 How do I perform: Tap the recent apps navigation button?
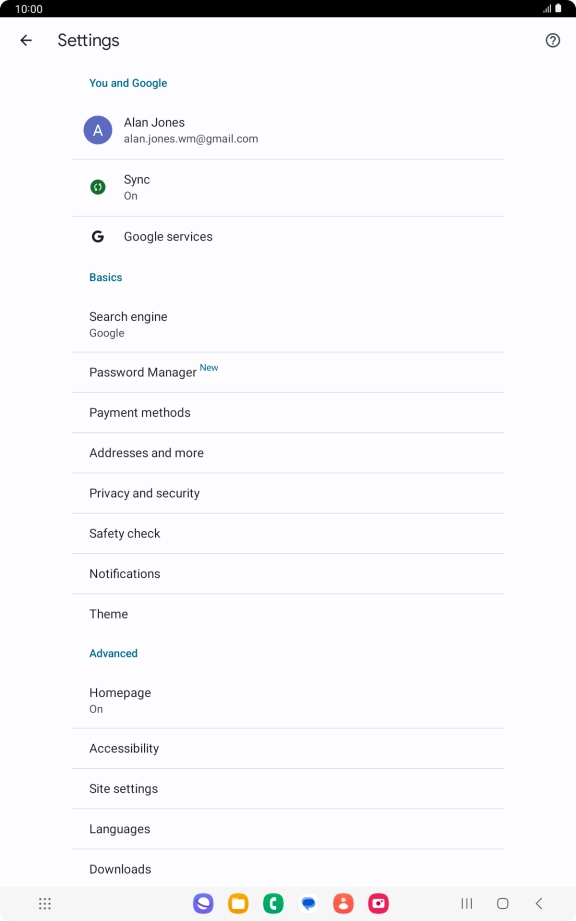(467, 903)
